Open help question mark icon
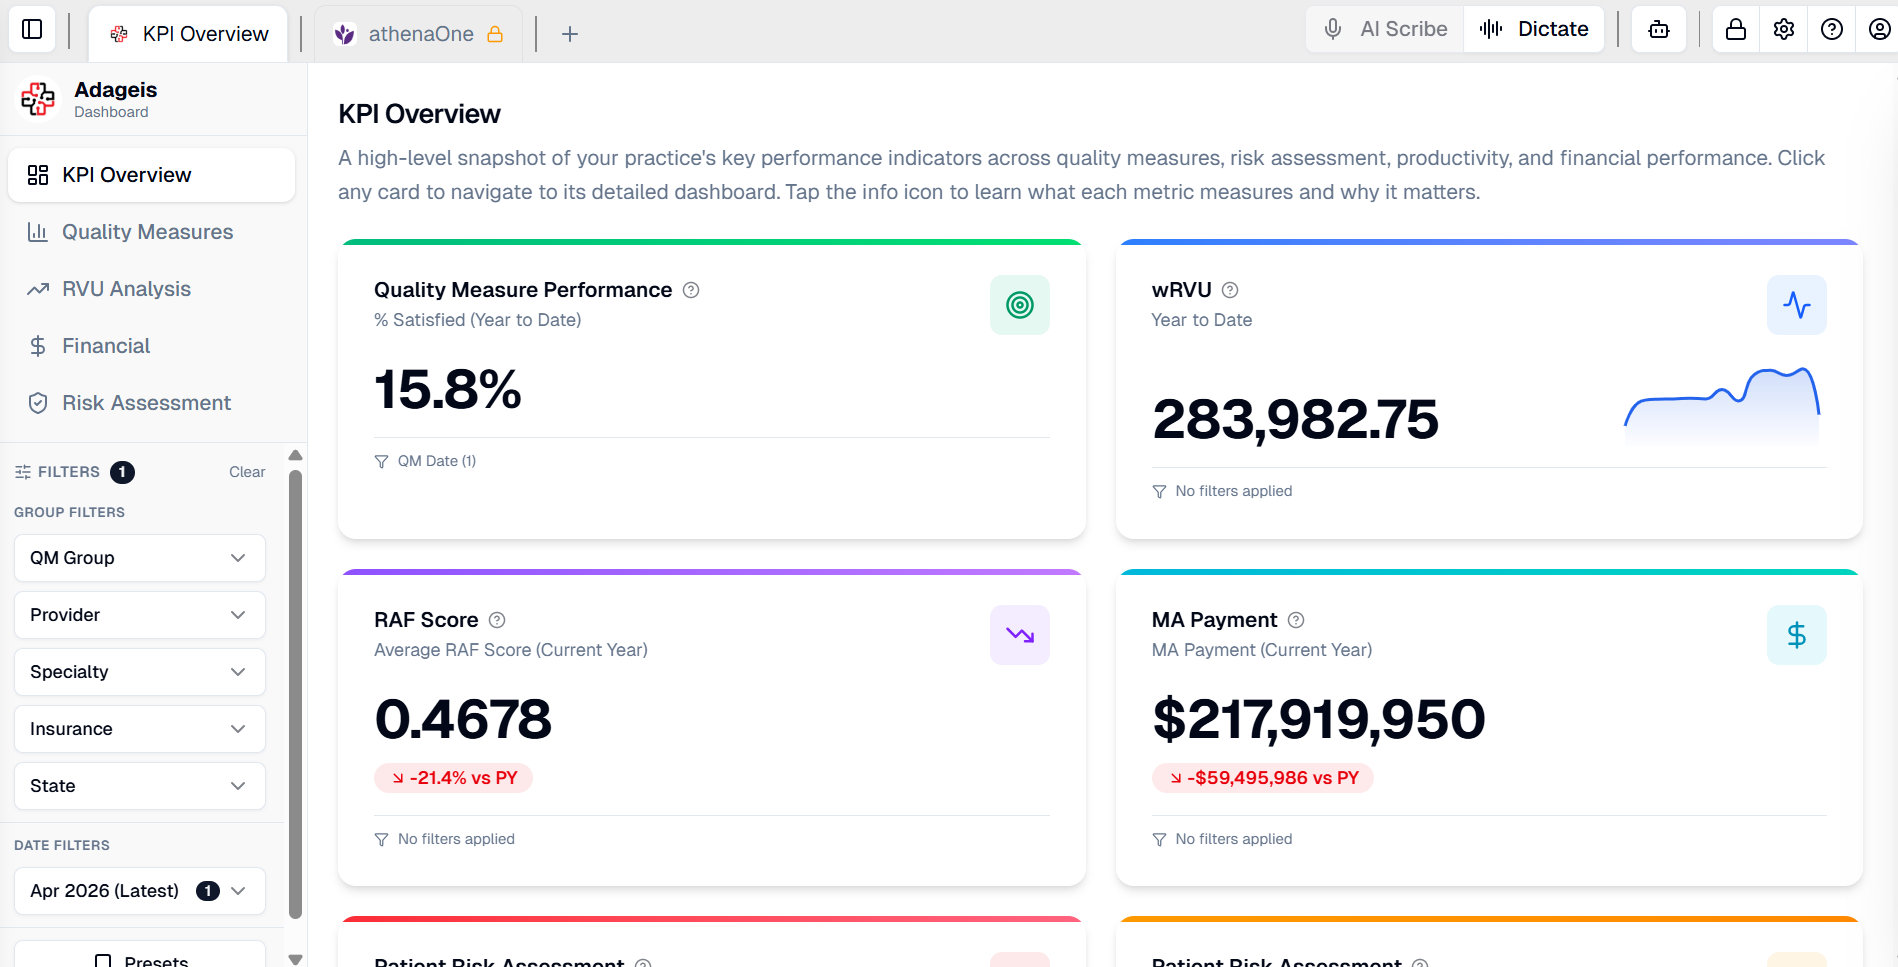Image resolution: width=1898 pixels, height=967 pixels. 1832,29
